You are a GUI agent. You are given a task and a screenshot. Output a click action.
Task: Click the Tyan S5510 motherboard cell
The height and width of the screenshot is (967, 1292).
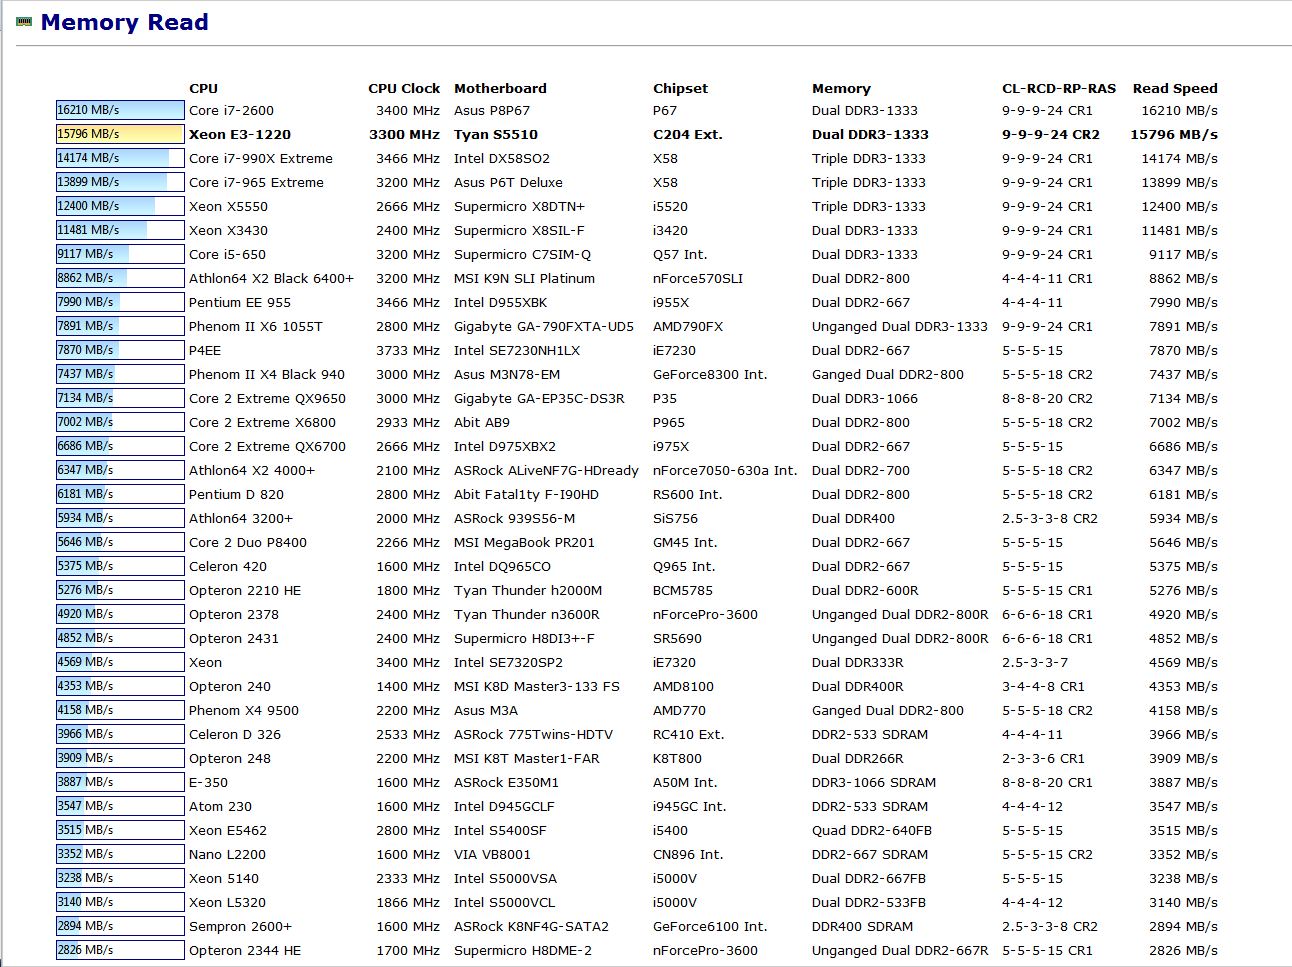pos(496,135)
